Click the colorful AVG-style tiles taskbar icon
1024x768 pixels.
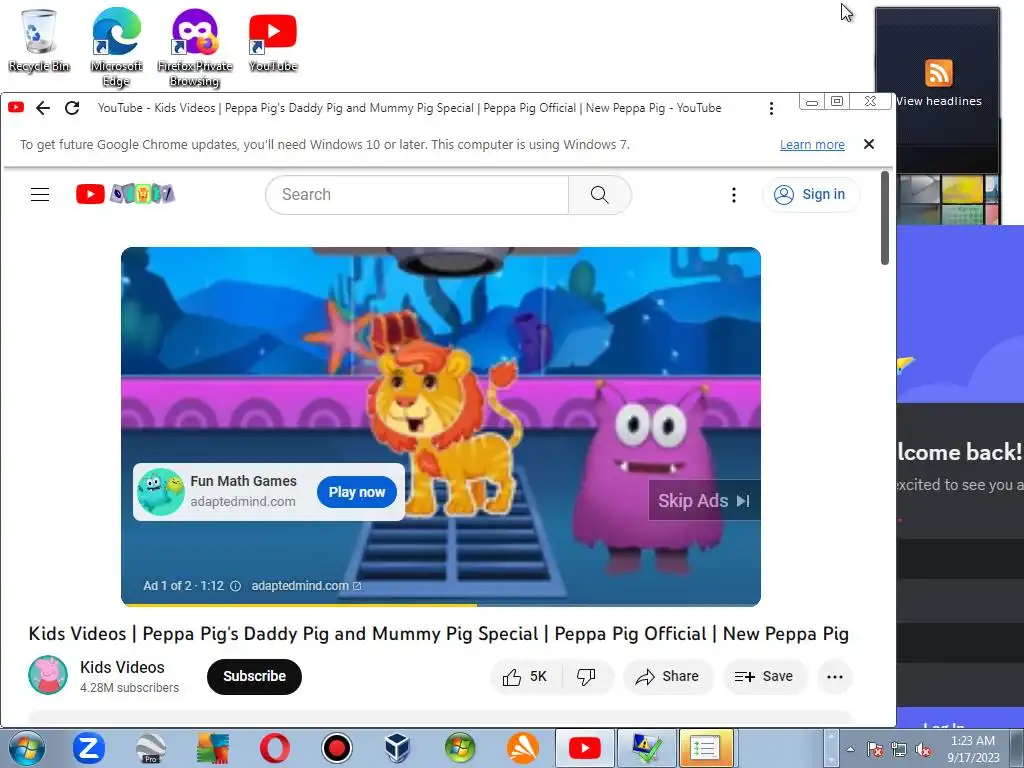[213, 748]
